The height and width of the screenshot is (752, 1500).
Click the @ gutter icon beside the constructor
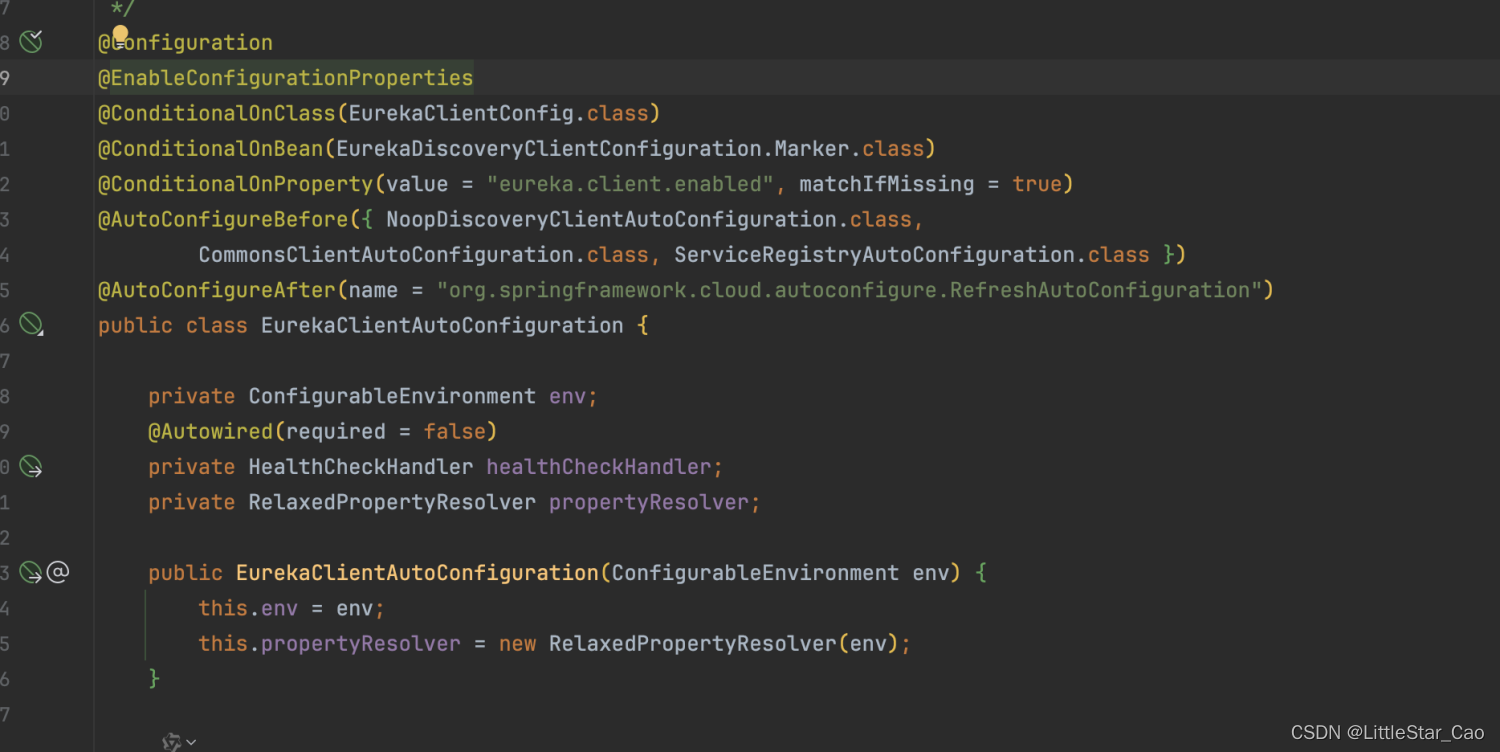click(x=58, y=572)
